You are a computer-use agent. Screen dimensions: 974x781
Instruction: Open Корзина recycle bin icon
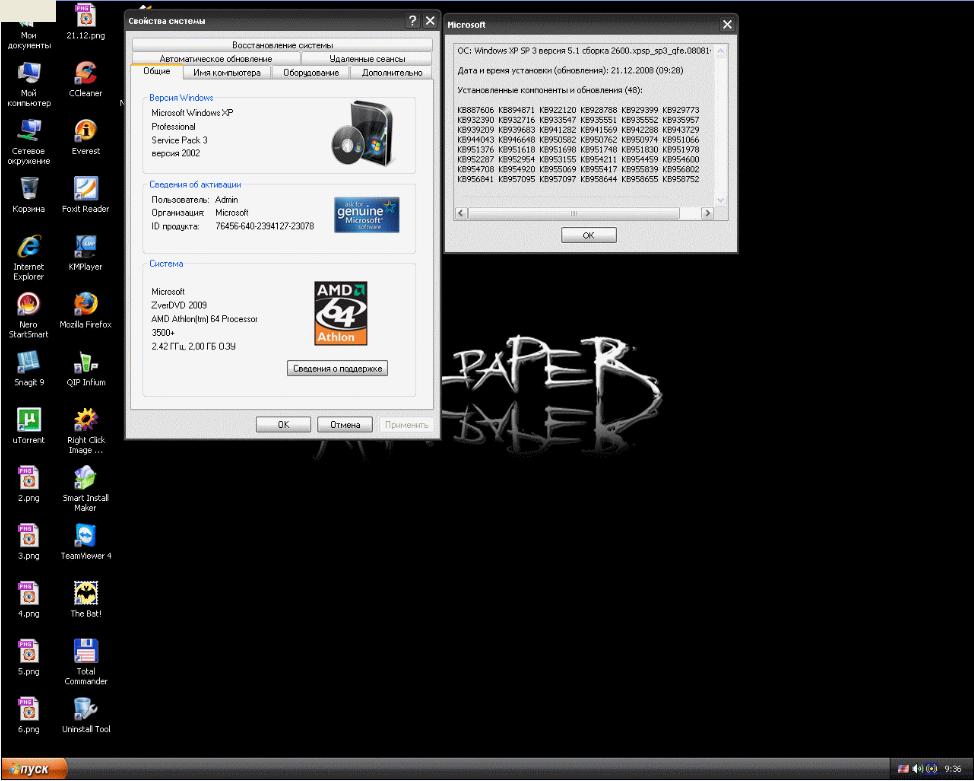click(x=29, y=195)
